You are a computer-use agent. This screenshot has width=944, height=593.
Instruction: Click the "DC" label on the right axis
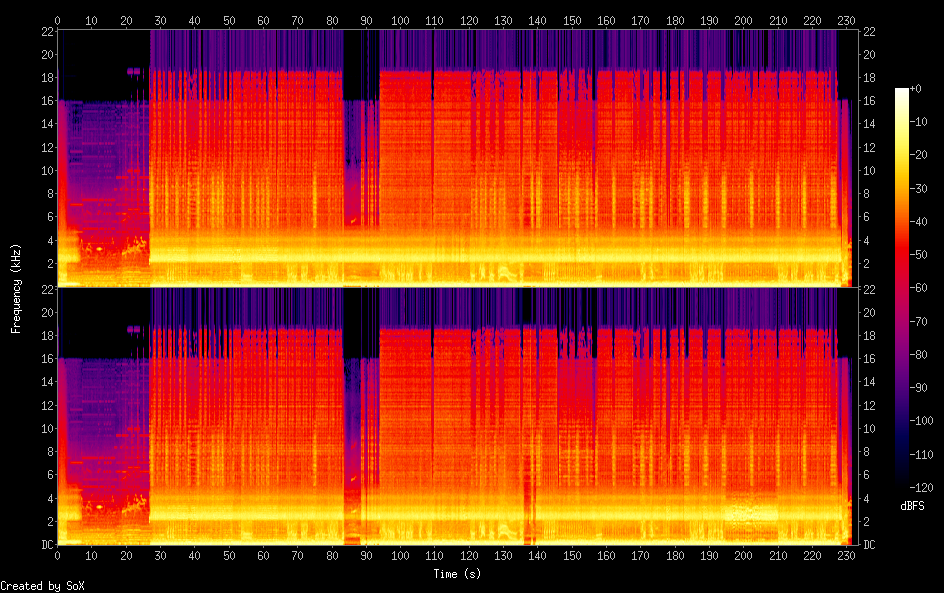(869, 545)
